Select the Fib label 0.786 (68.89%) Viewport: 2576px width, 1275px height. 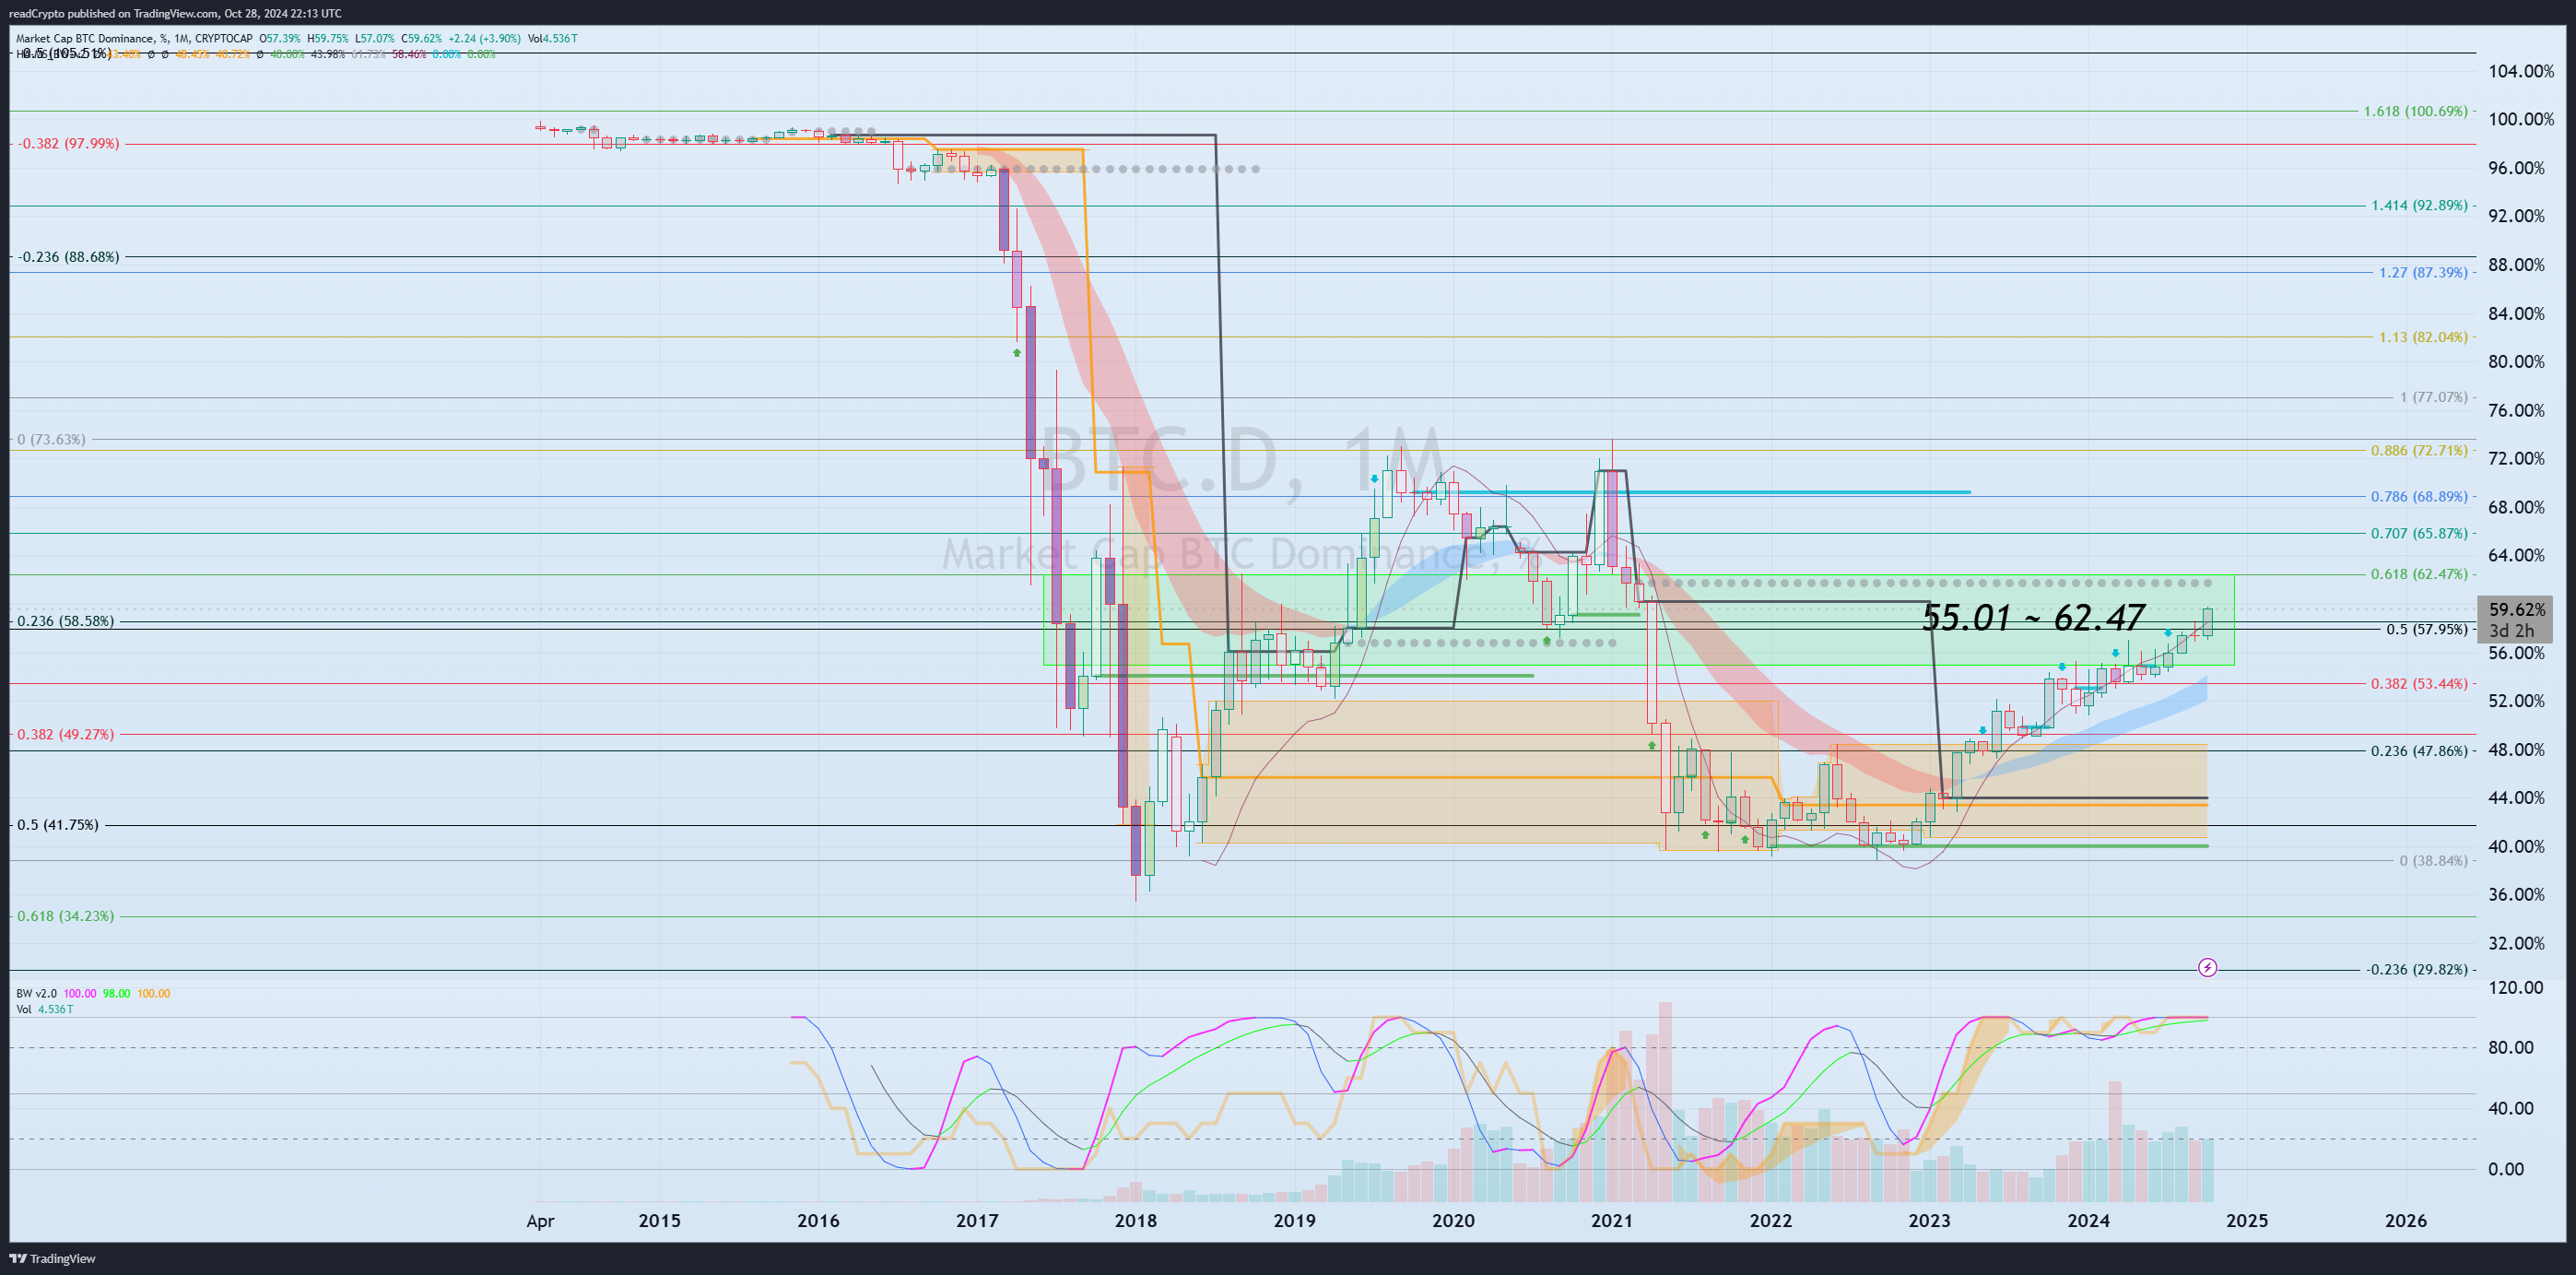(x=2419, y=496)
